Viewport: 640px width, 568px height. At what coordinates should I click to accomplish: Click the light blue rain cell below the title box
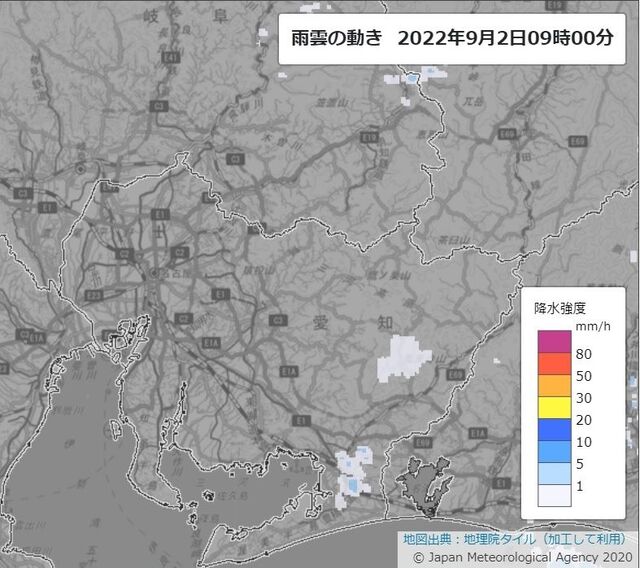pyautogui.click(x=411, y=78)
